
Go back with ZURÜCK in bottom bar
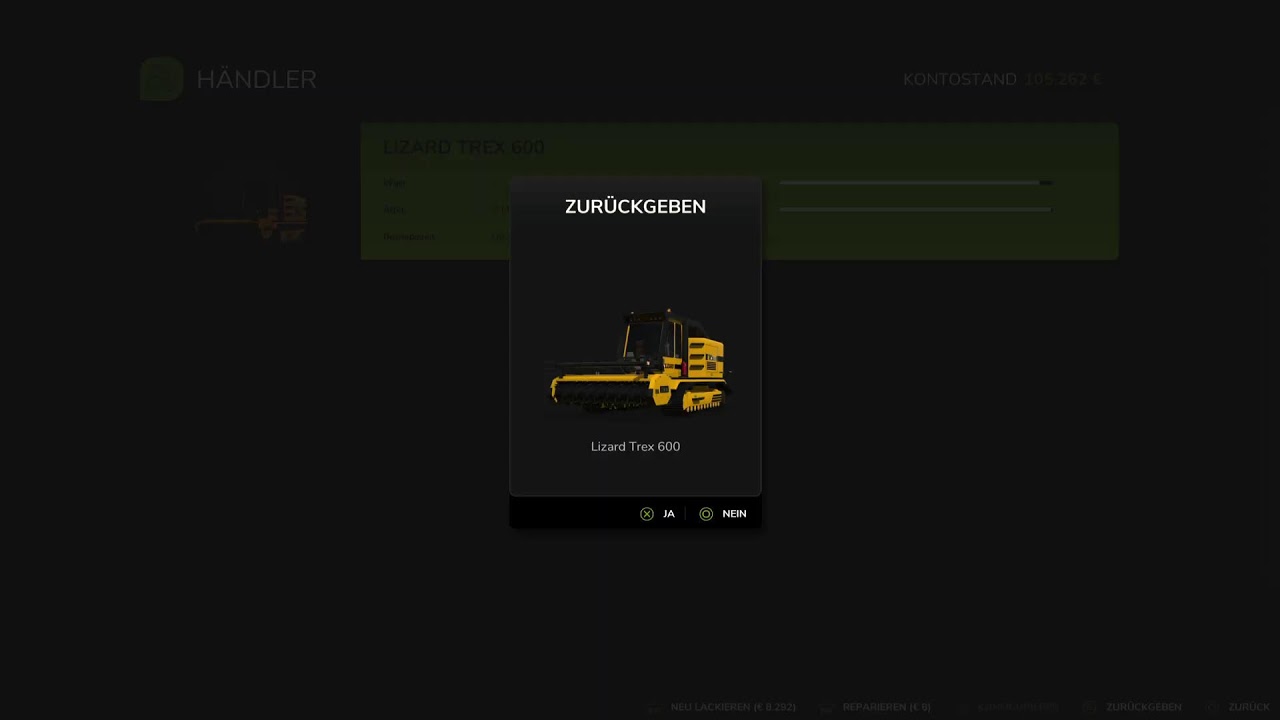[1249, 707]
